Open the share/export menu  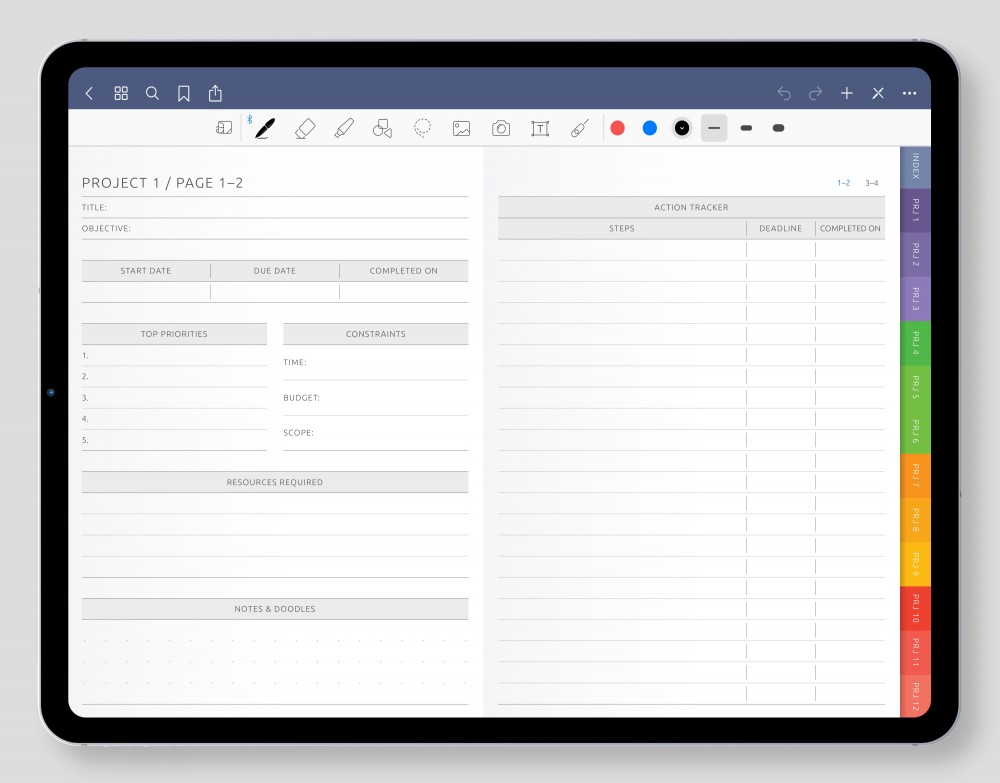coord(216,93)
